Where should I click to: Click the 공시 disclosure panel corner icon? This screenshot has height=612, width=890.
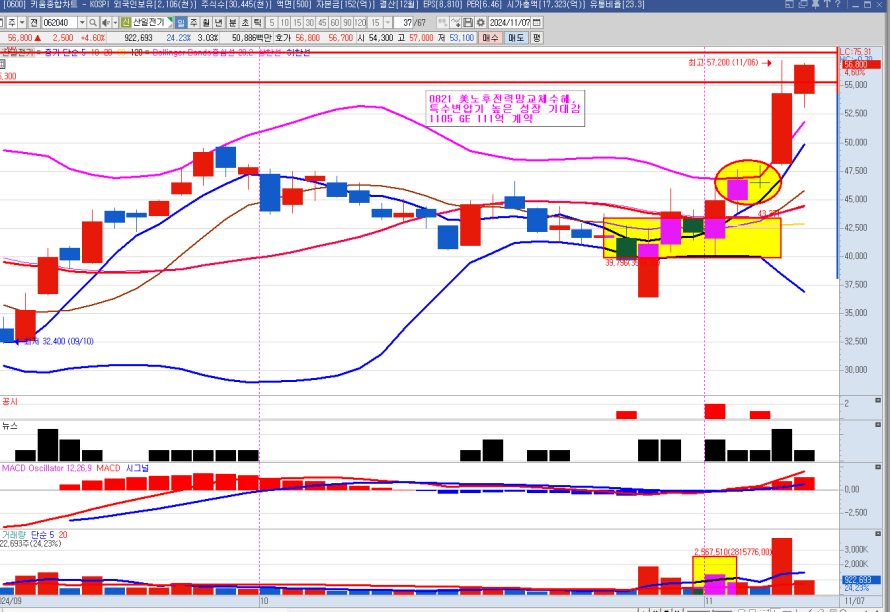(878, 401)
